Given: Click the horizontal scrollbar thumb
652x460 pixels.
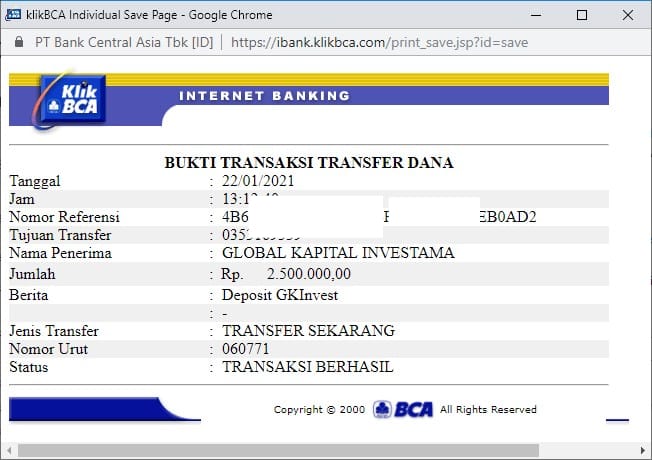Looking at the screenshot, I should tap(278, 450).
